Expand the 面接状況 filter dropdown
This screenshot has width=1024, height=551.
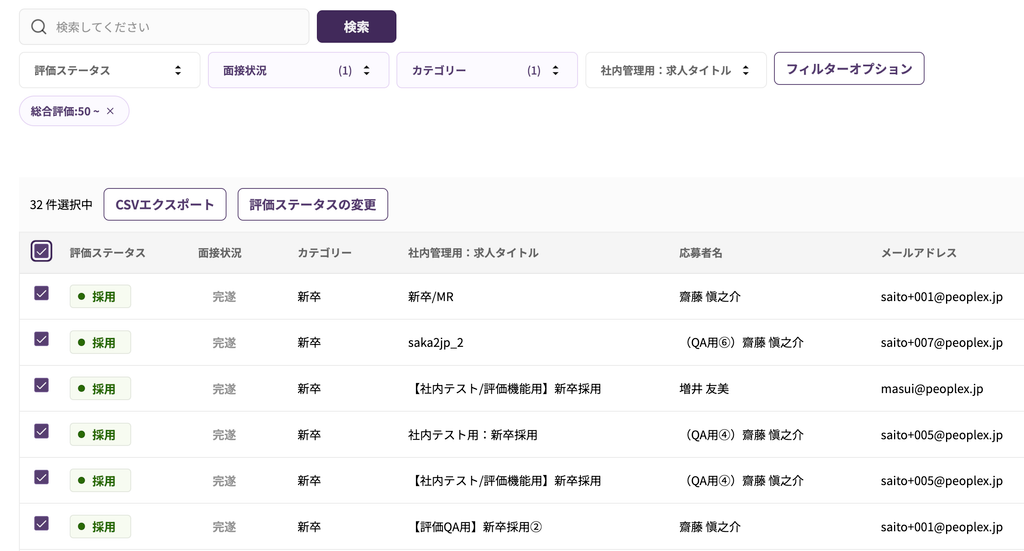tap(298, 71)
